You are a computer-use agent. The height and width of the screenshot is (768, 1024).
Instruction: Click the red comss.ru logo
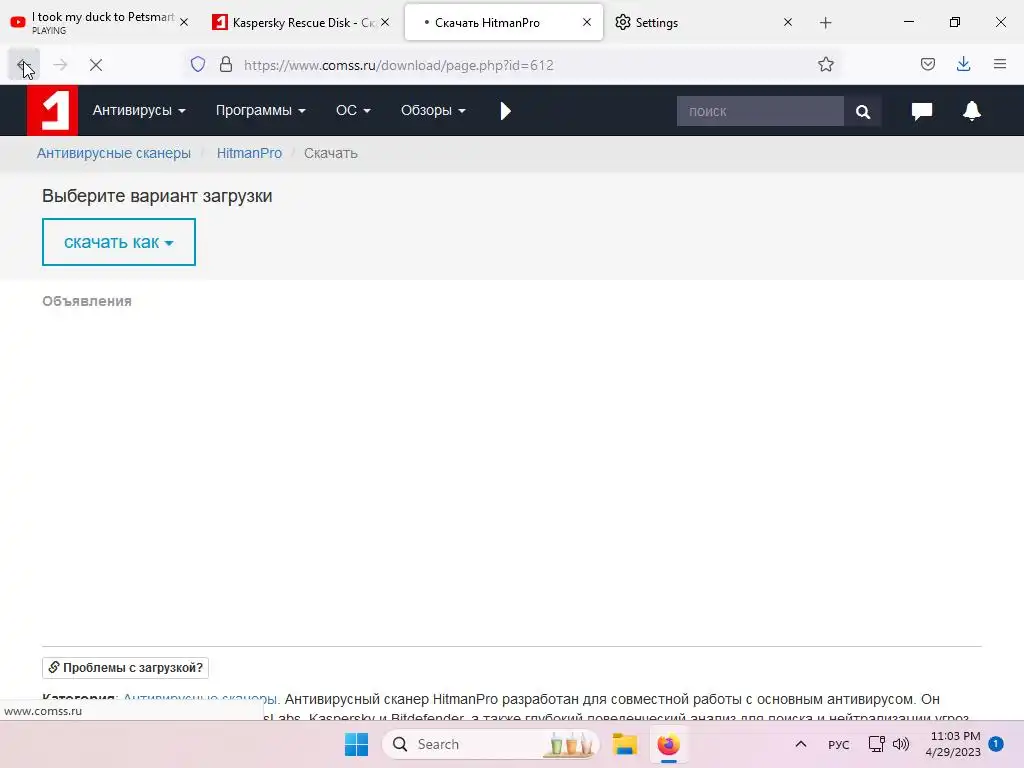point(52,110)
